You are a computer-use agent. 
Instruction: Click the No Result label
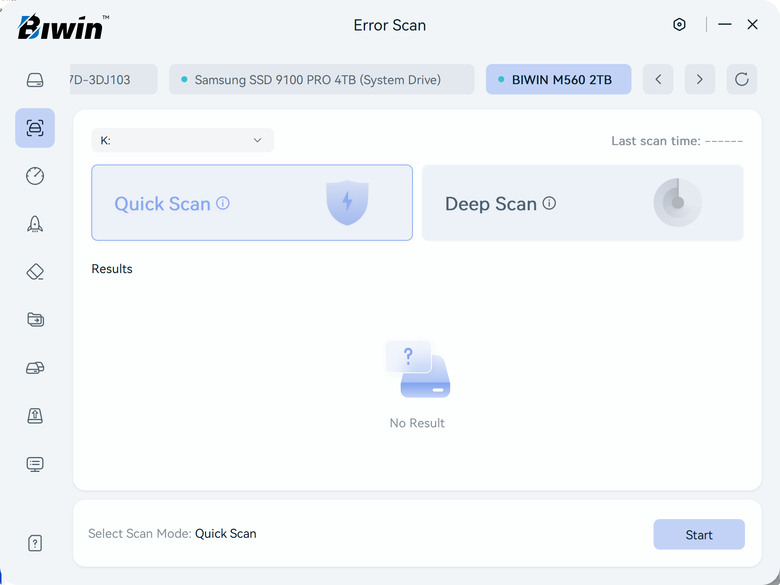coord(417,423)
